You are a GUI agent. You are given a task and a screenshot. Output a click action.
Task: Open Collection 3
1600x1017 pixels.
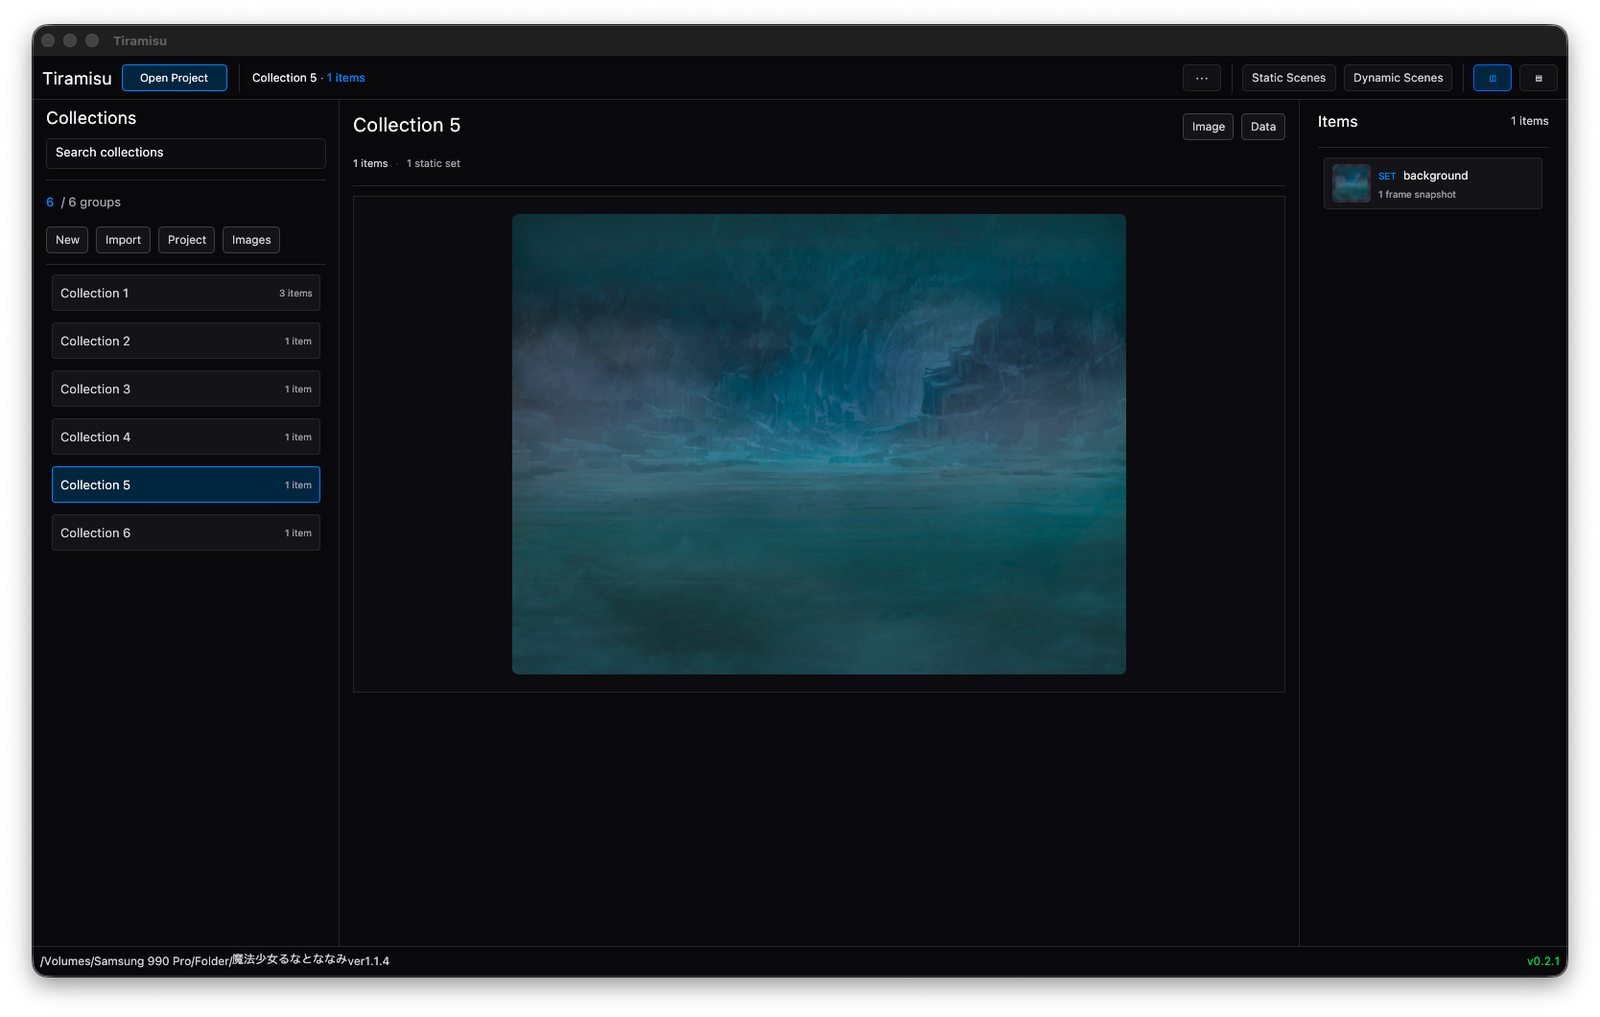(185, 388)
